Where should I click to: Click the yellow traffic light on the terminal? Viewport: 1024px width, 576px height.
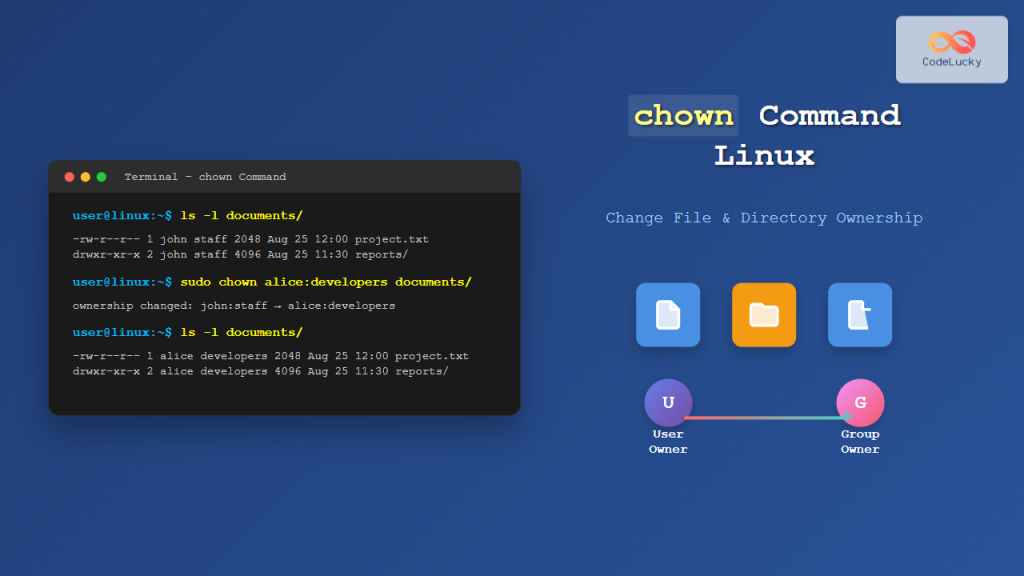tap(84, 176)
